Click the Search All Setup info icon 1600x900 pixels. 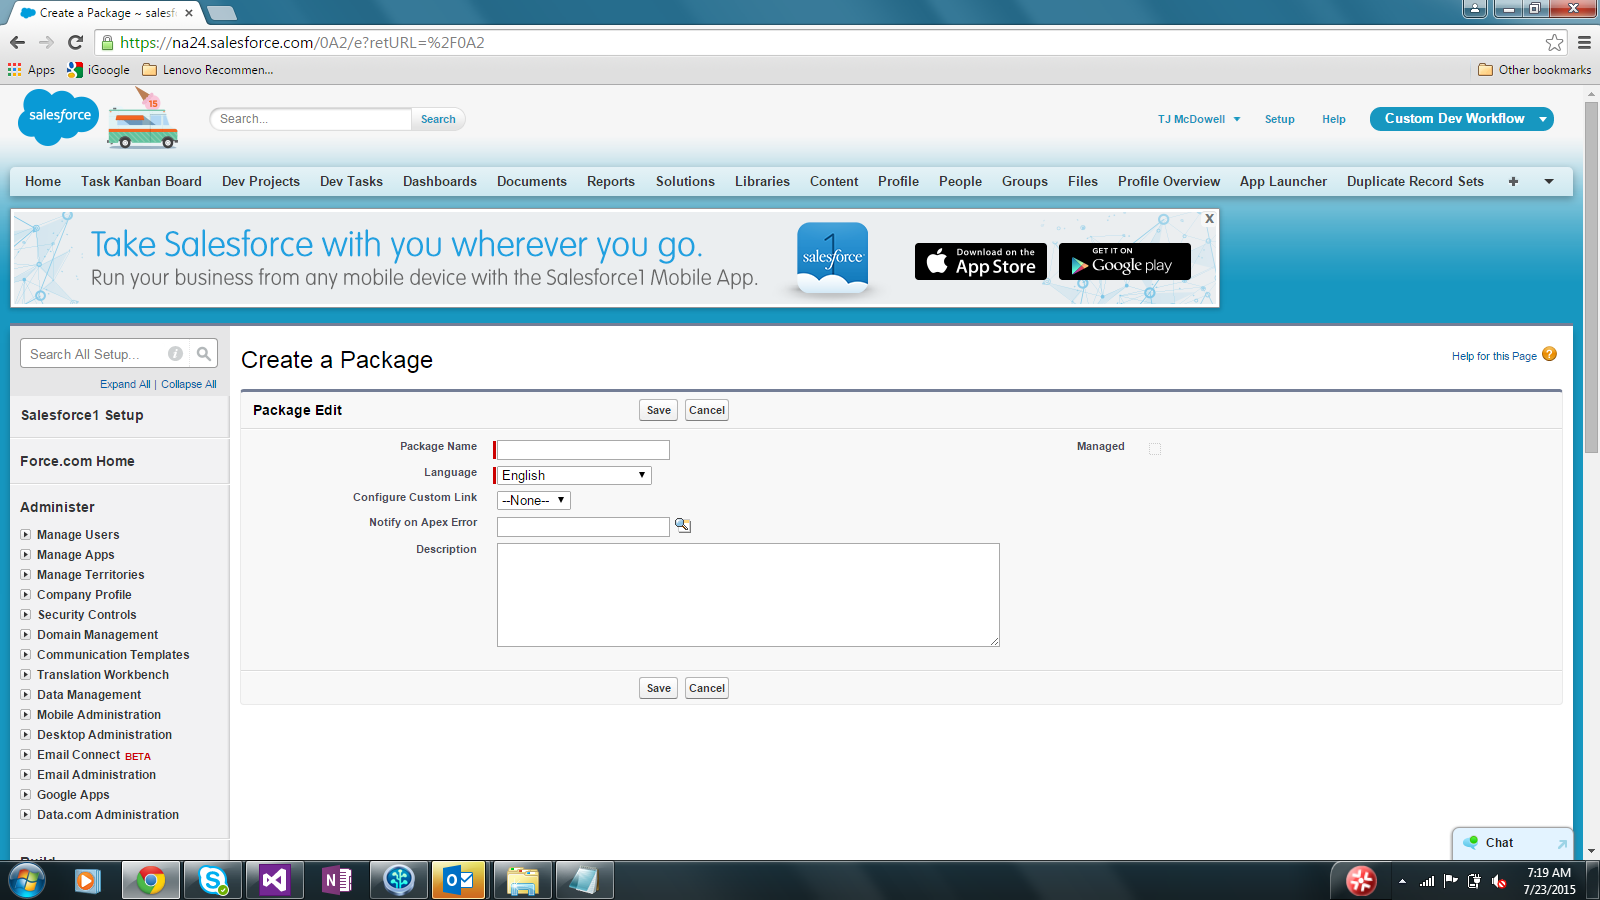point(175,353)
